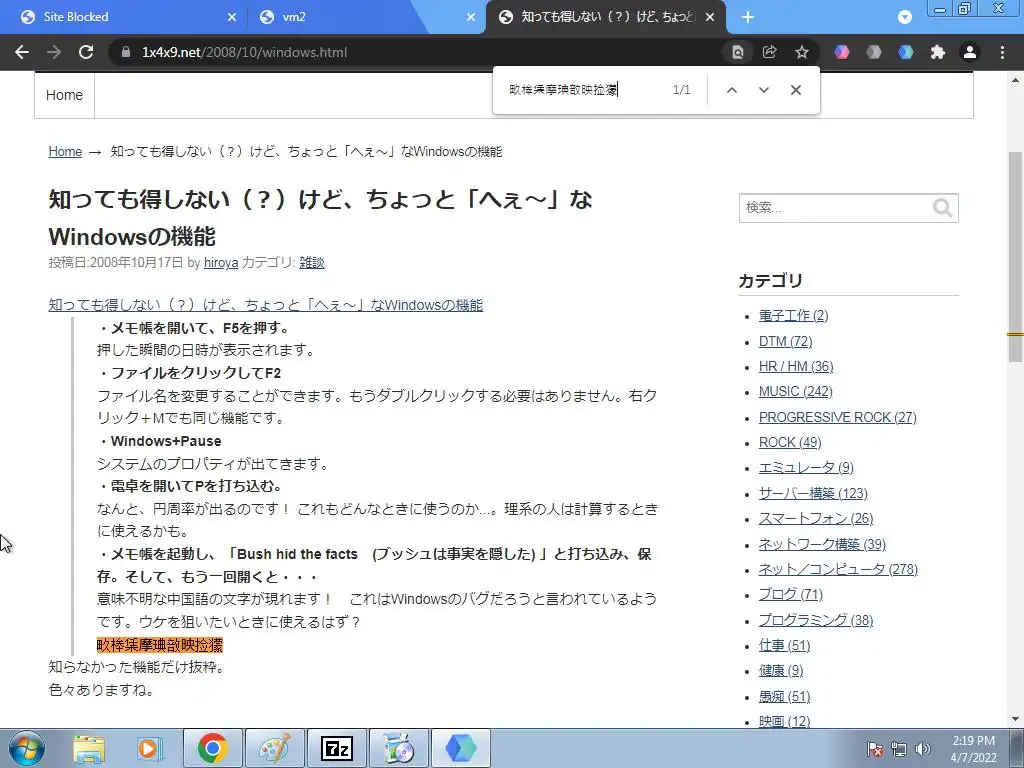Click the sidebar search magnifier icon
Viewport: 1024px width, 768px height.
click(942, 208)
